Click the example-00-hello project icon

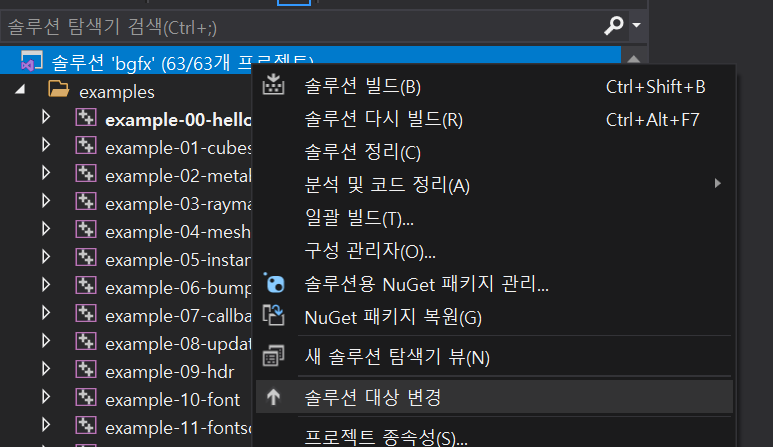[86, 117]
